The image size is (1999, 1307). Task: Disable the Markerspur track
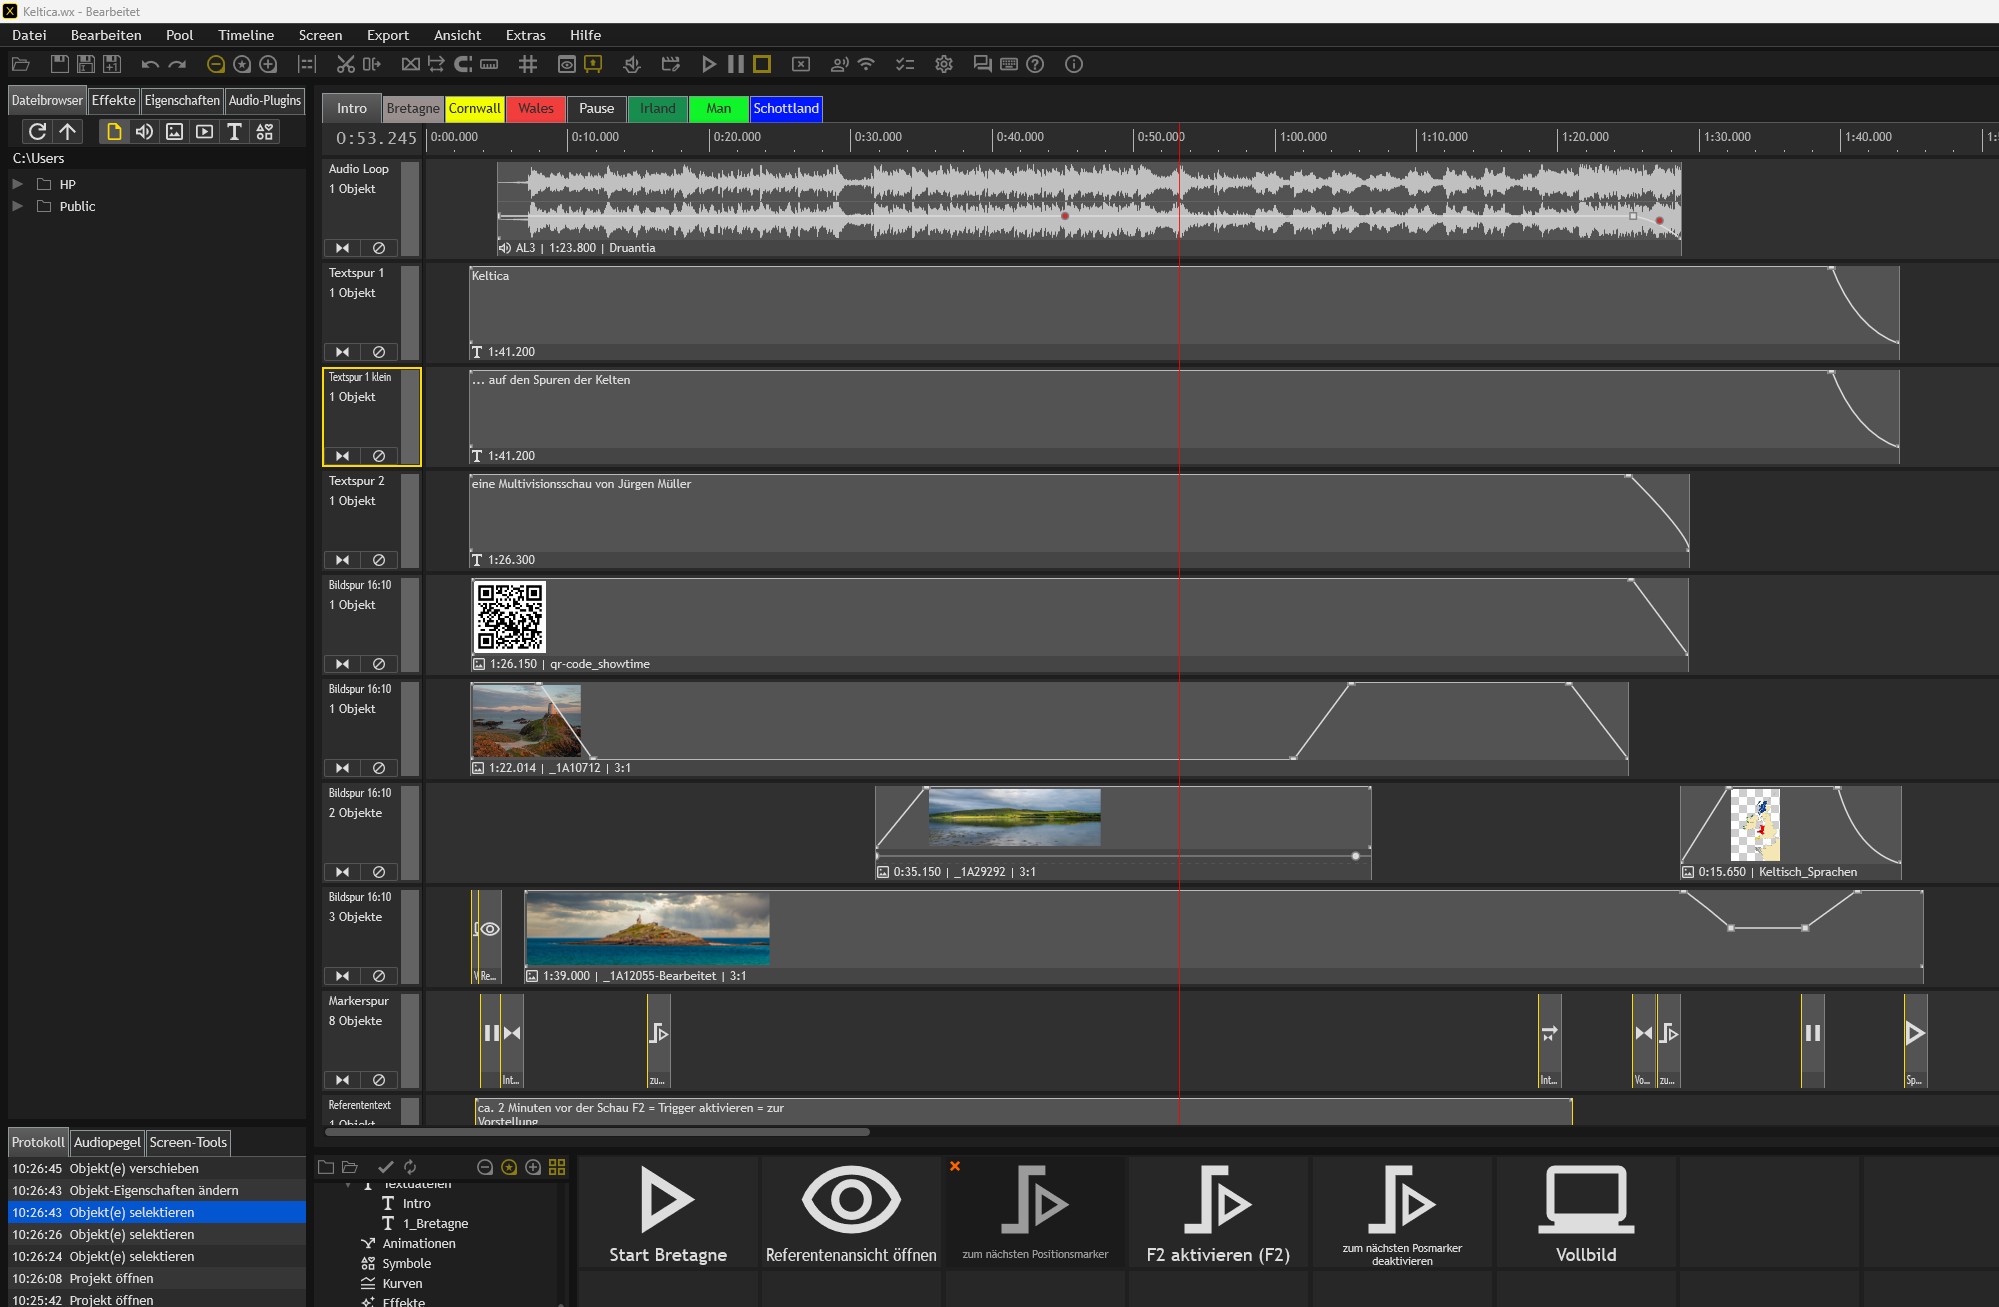(379, 1080)
